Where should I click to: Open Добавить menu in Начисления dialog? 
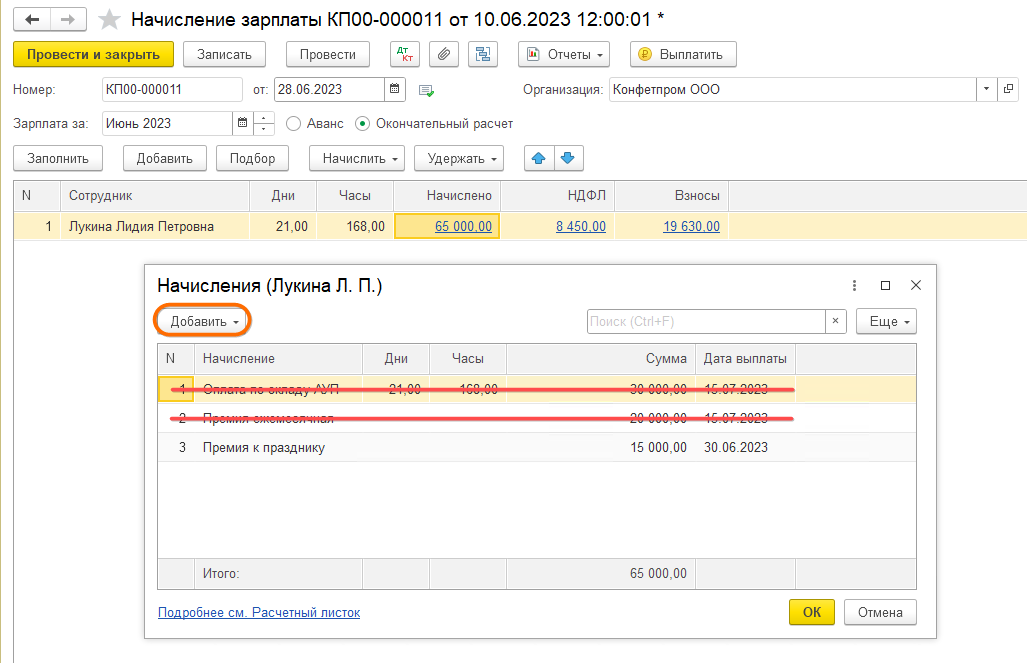204,321
